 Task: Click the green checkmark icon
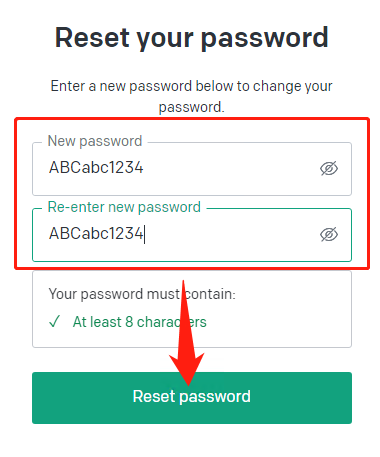[x=54, y=322]
